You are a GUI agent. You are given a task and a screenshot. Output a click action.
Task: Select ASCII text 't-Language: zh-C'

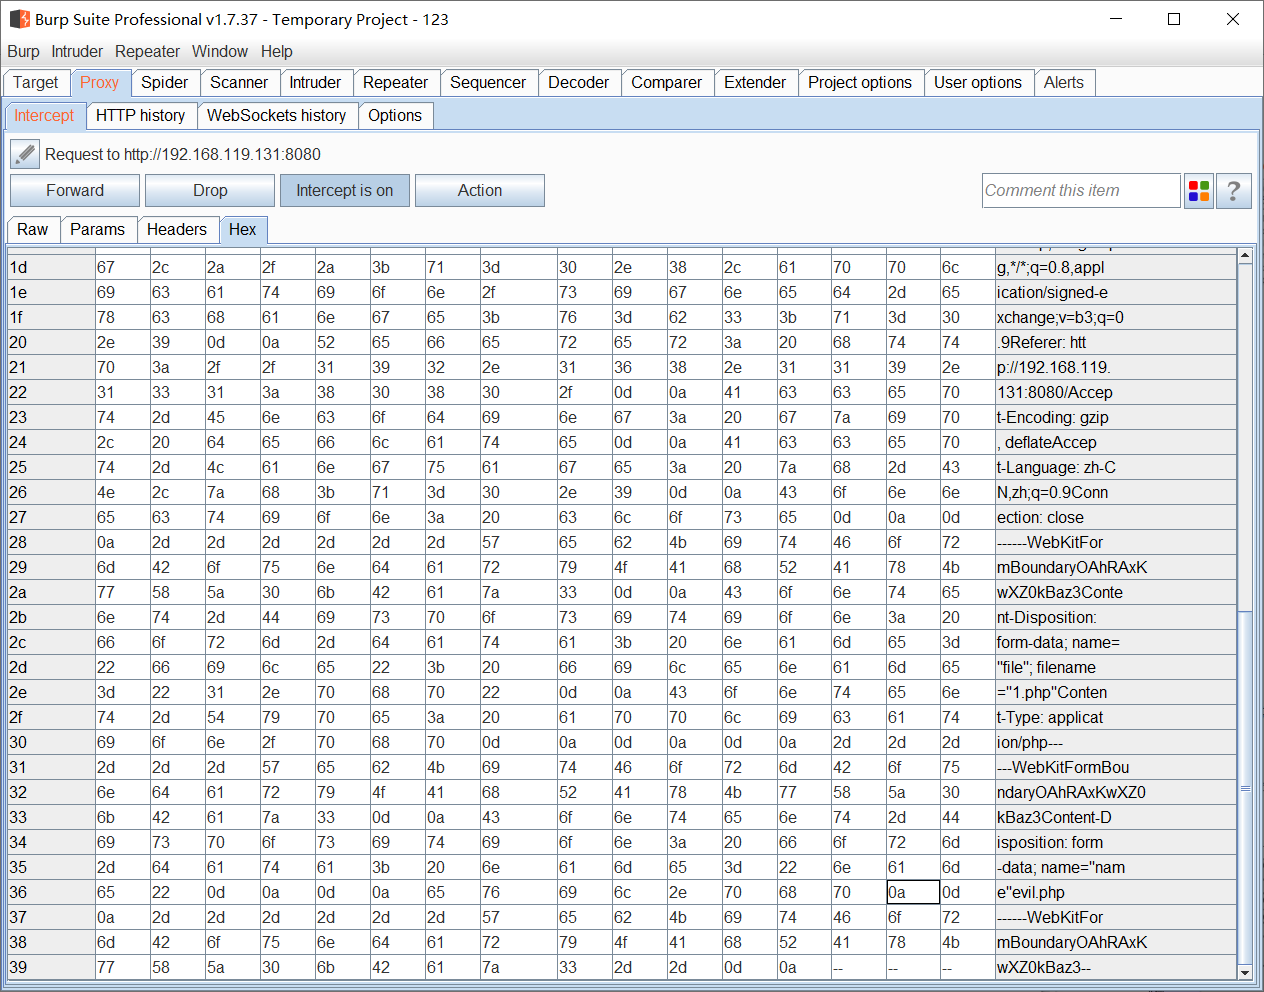(1056, 467)
